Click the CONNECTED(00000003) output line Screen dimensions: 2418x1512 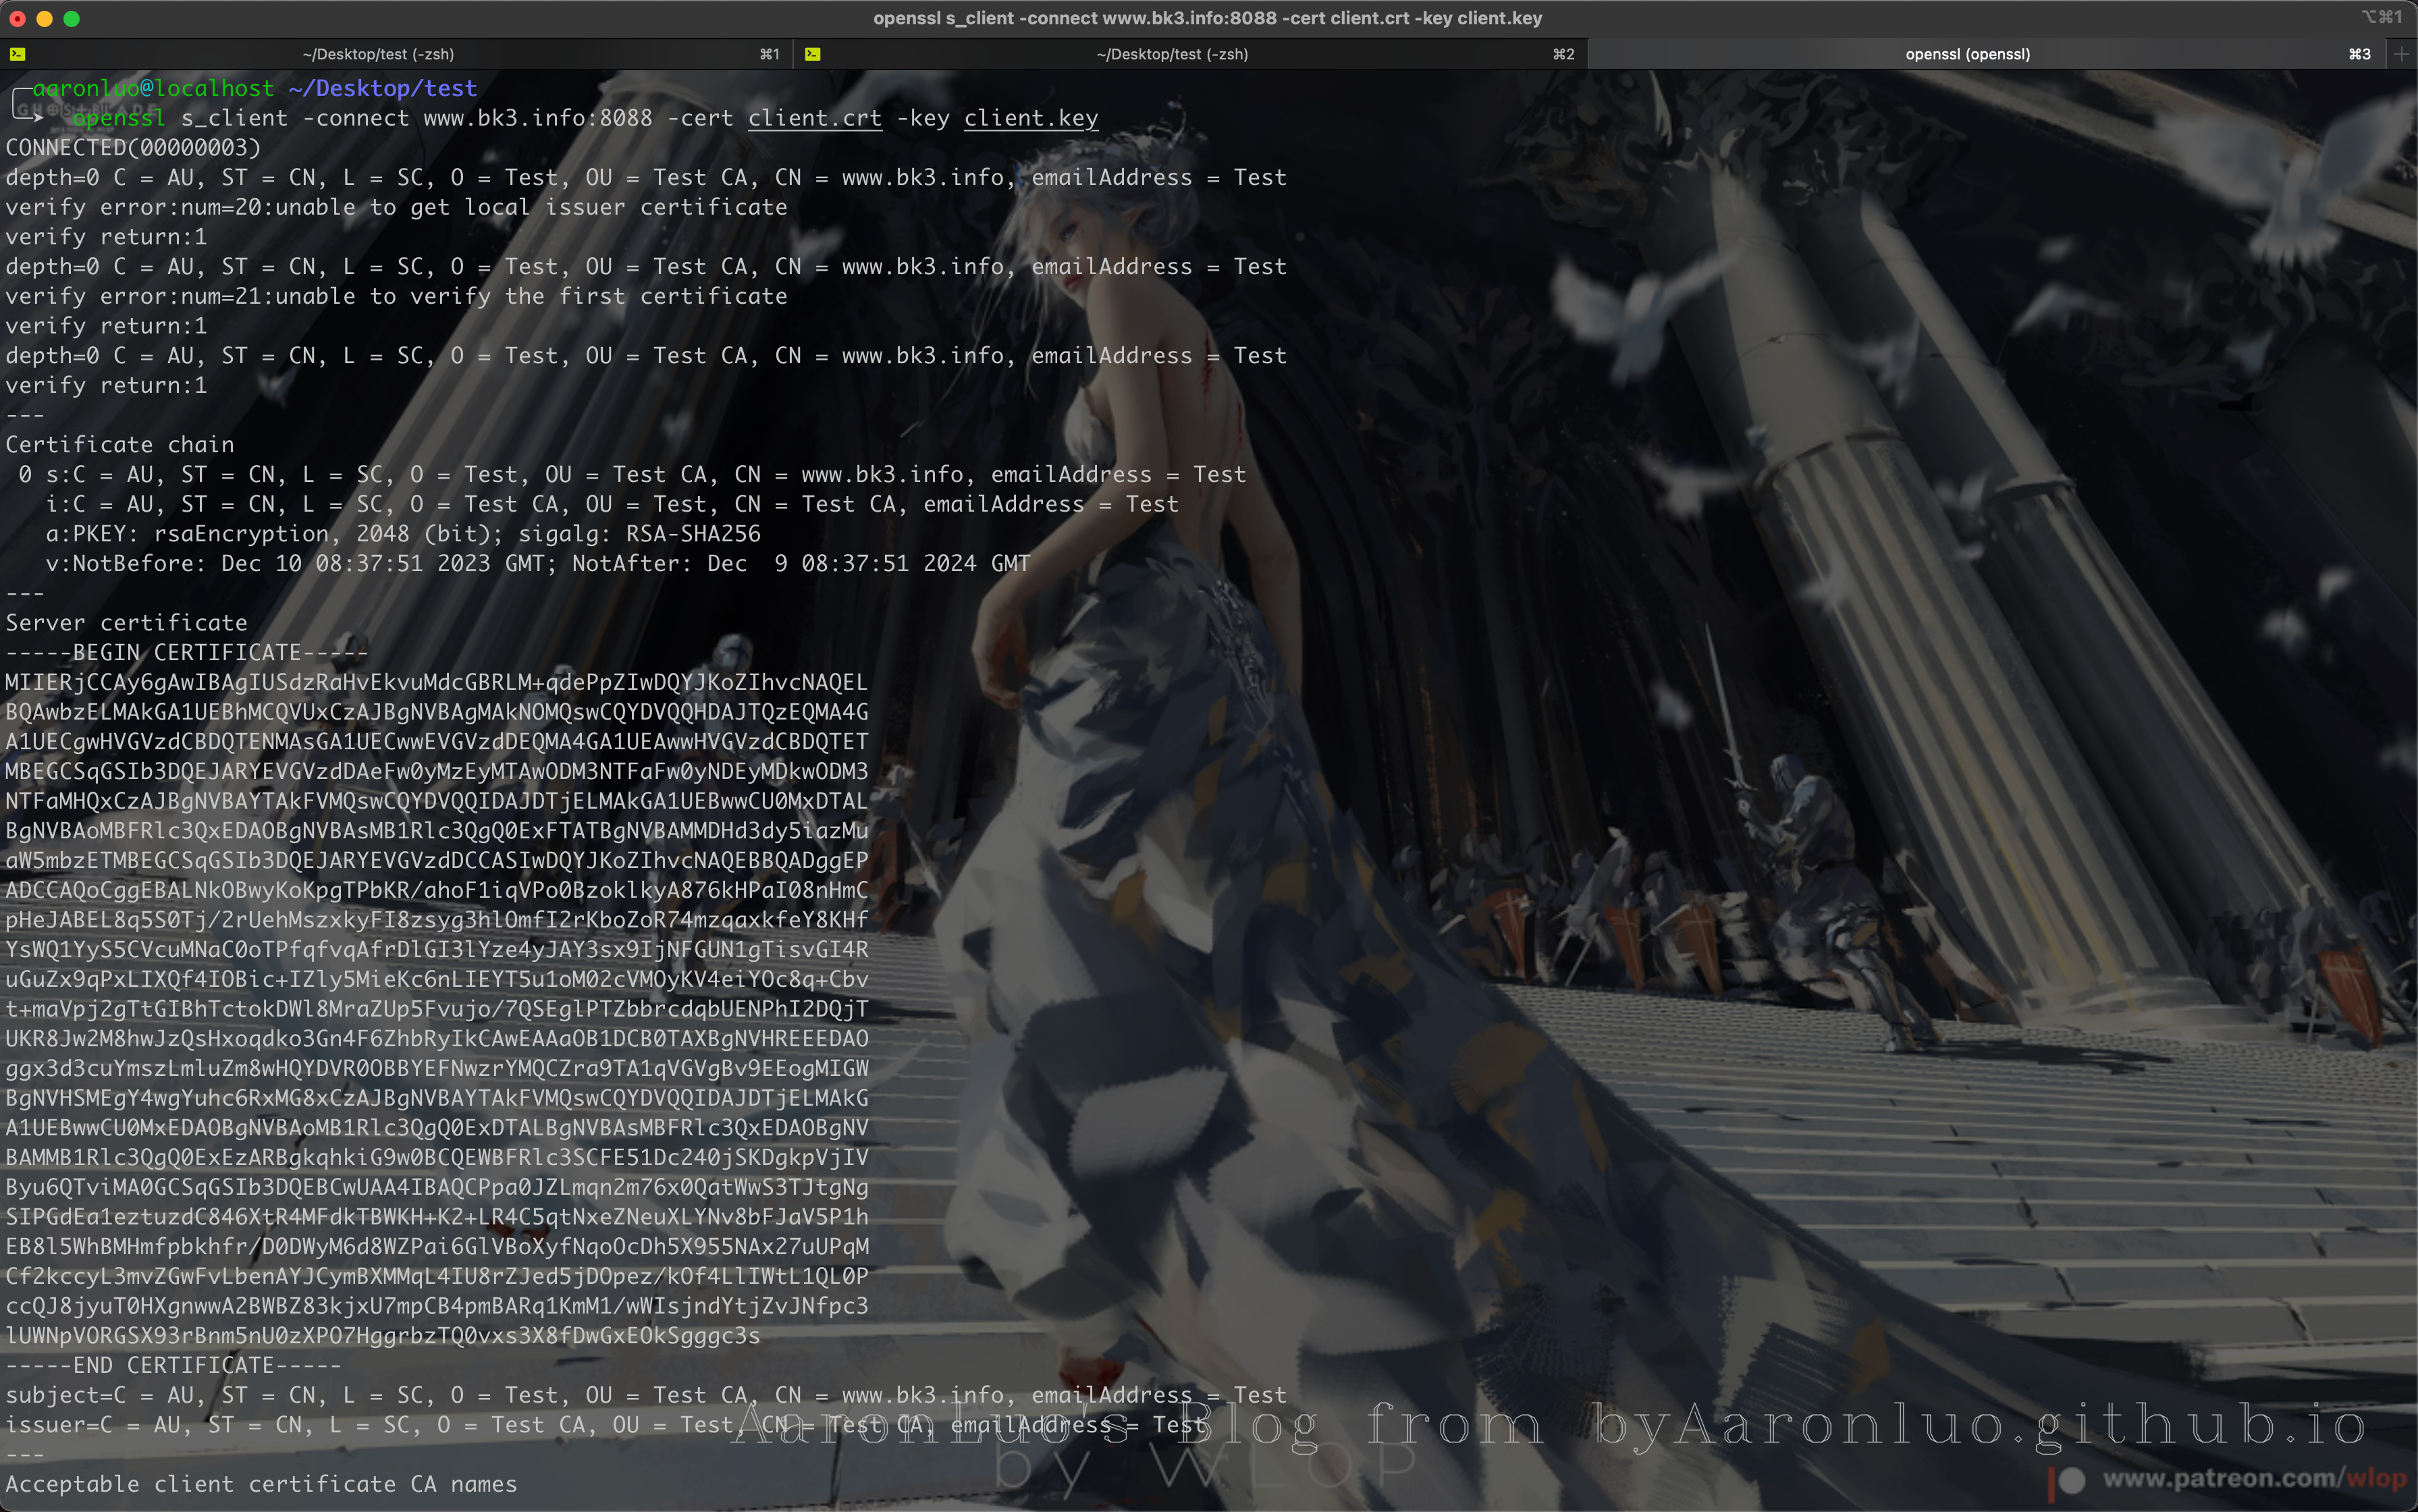(133, 147)
